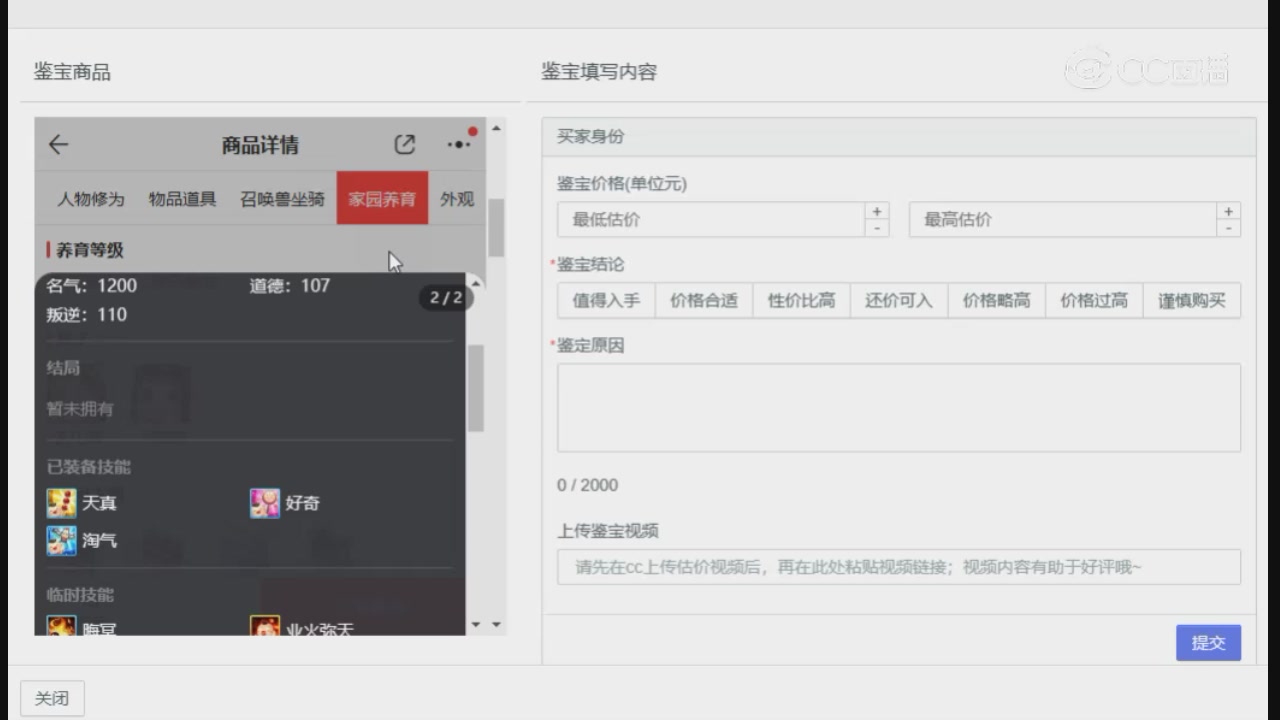
Task: Decrease 最低估价 with minus stepper
Action: coord(877,229)
